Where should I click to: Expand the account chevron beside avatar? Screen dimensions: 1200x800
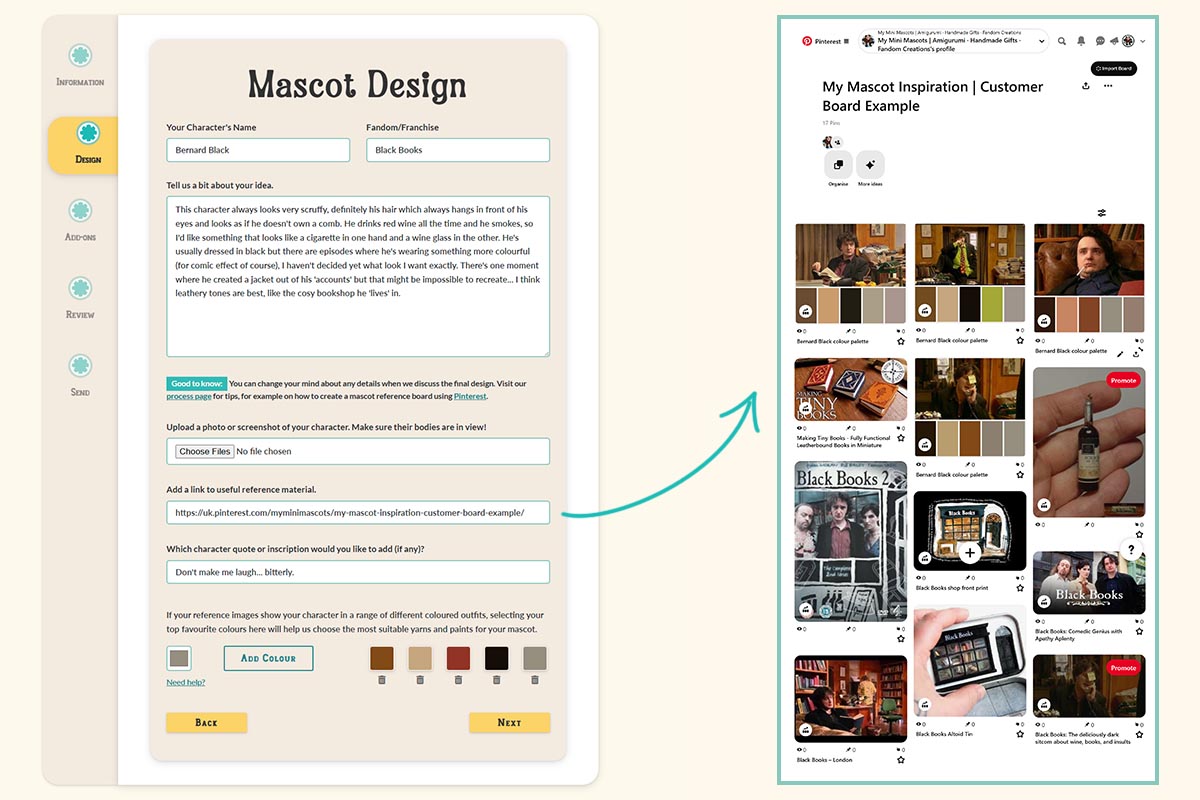pyautogui.click(x=1143, y=41)
